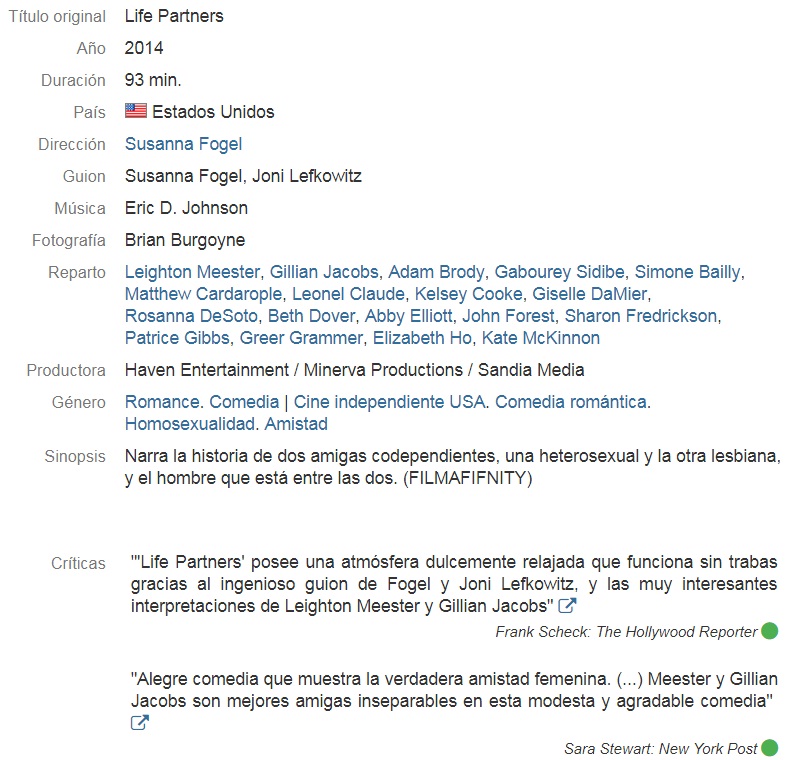Select the Homosexualidad topic link
The width and height of the screenshot is (786, 760).
(x=190, y=424)
